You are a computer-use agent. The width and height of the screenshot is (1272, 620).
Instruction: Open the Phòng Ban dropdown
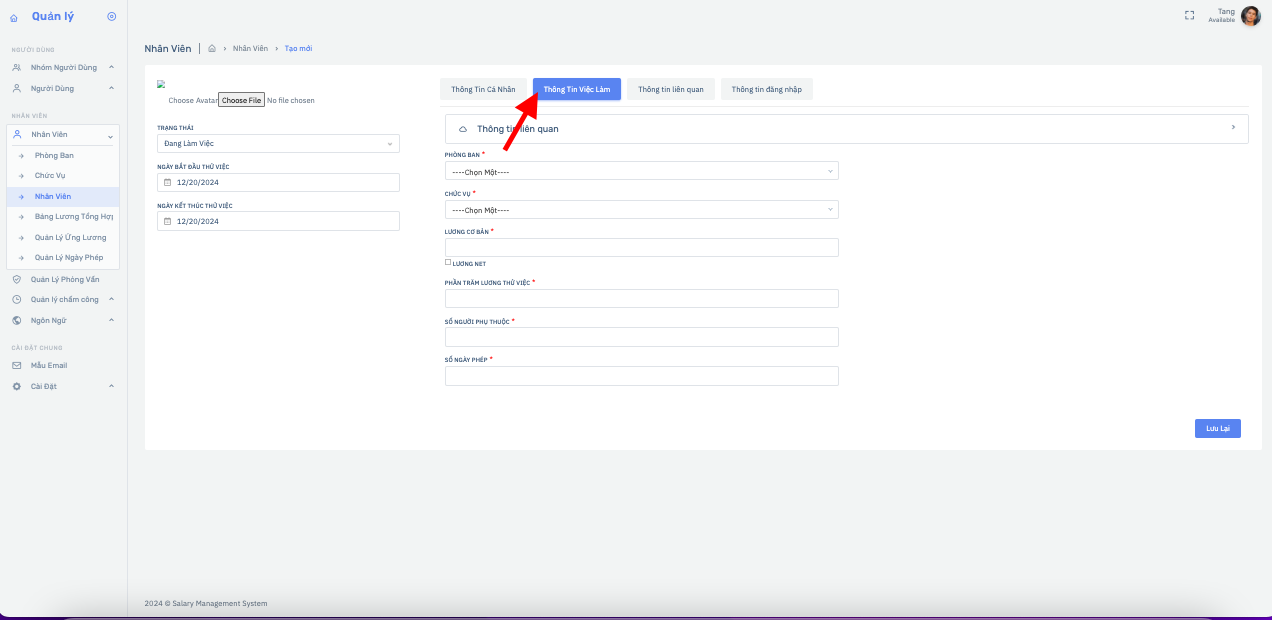click(x=641, y=171)
